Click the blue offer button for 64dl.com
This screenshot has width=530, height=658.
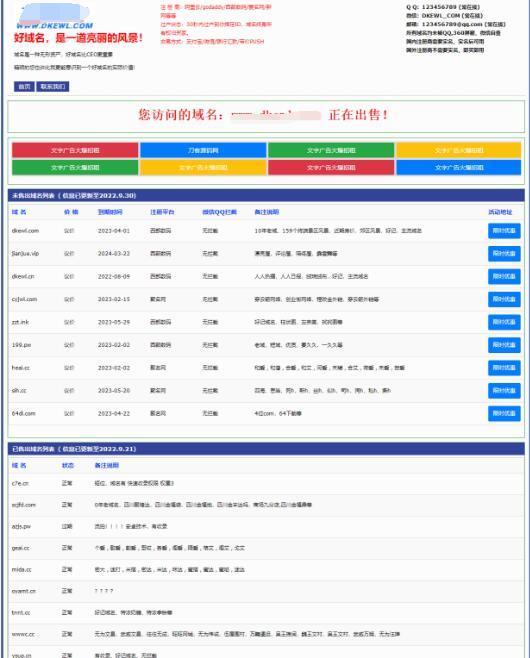pyautogui.click(x=504, y=413)
